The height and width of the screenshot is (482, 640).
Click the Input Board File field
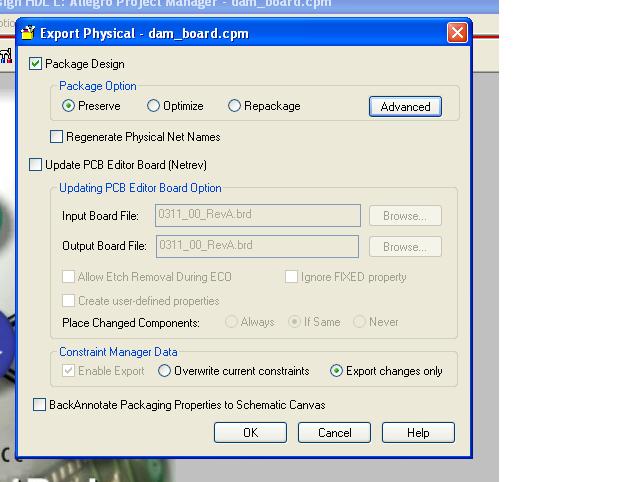258,215
